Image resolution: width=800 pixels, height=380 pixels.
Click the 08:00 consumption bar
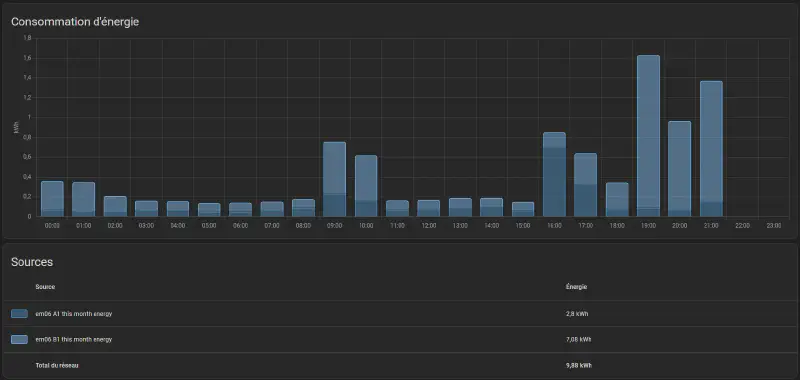[x=303, y=208]
